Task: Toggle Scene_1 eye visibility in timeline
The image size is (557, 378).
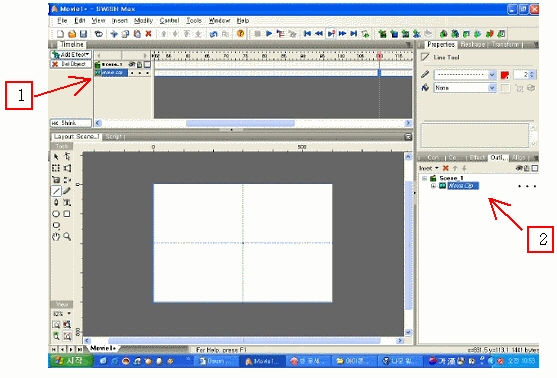Action: 131,64
